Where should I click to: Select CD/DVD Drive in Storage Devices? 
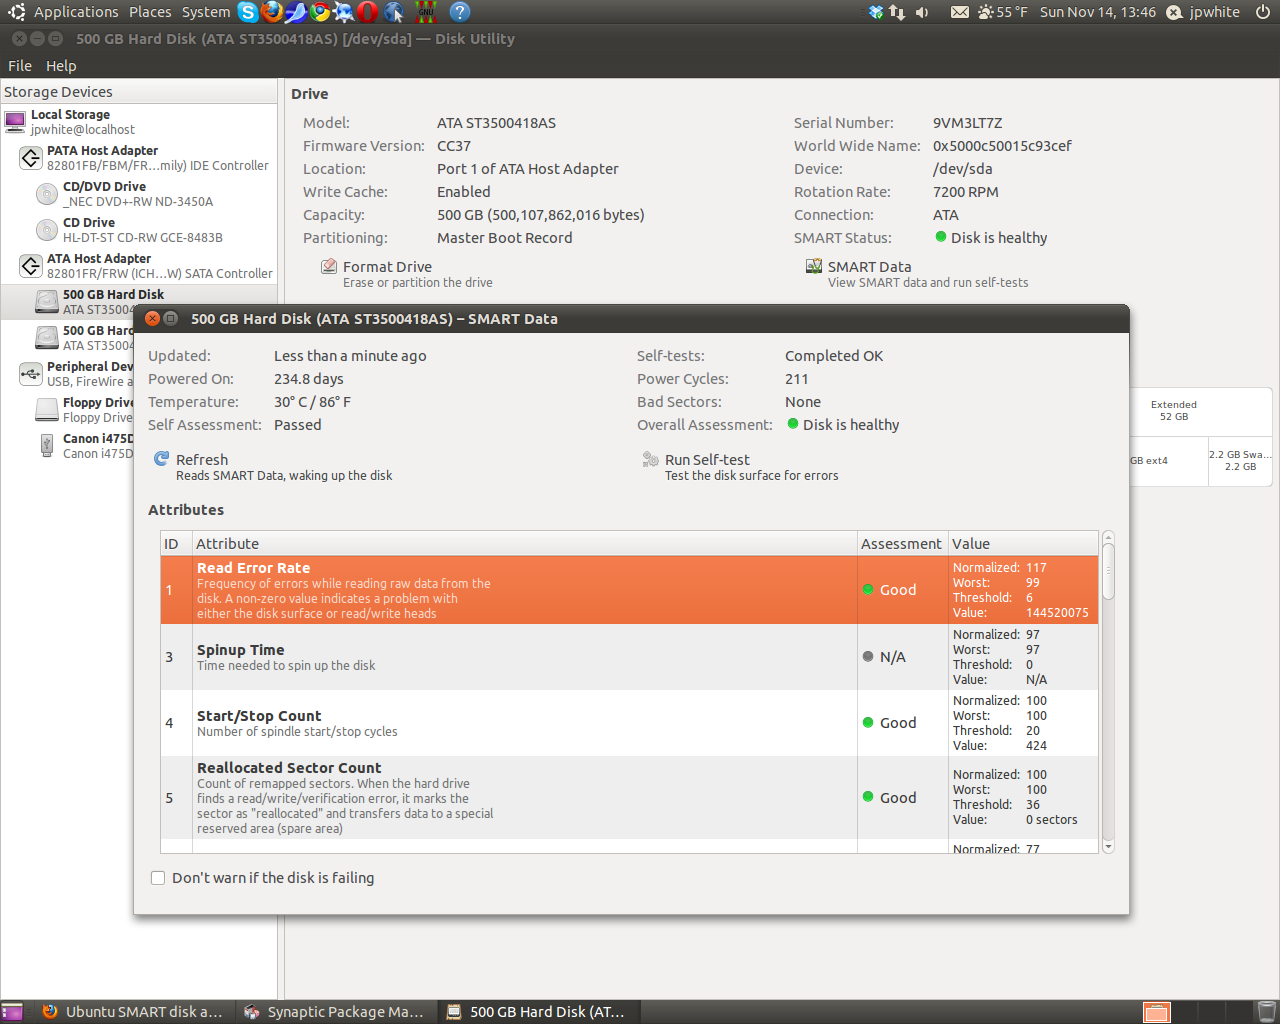[104, 187]
